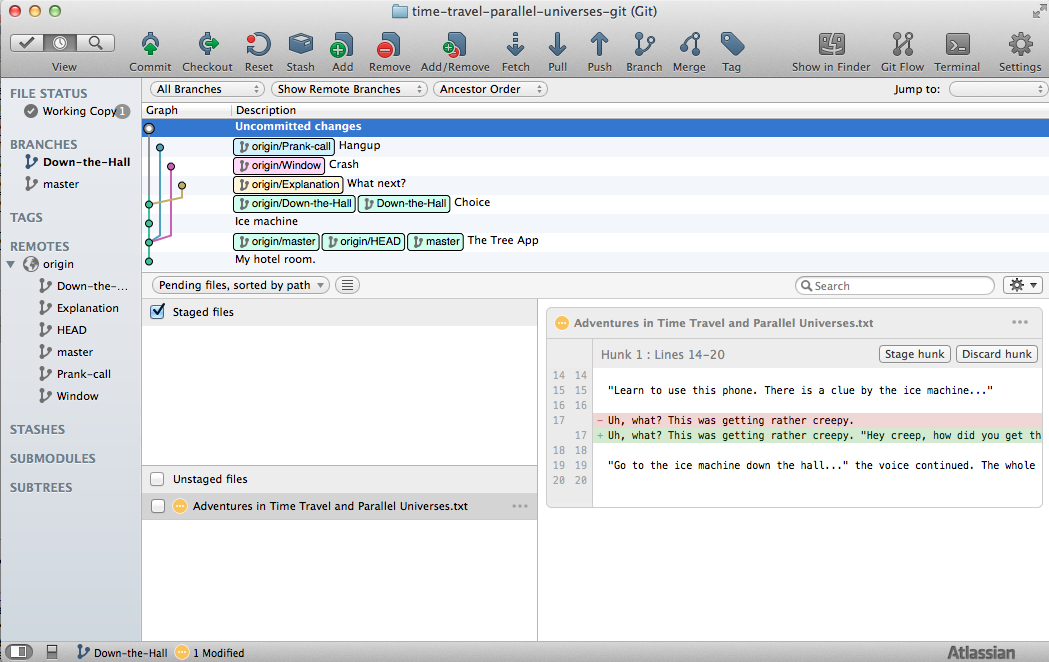Click the Tag toolbar icon

(x=732, y=45)
